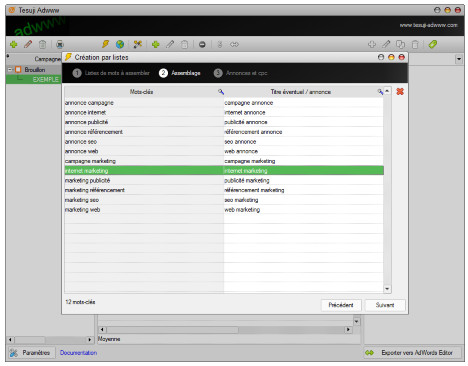The width and height of the screenshot is (468, 366).
Task: Click the red pencil edit campaign icon
Action: [28, 44]
